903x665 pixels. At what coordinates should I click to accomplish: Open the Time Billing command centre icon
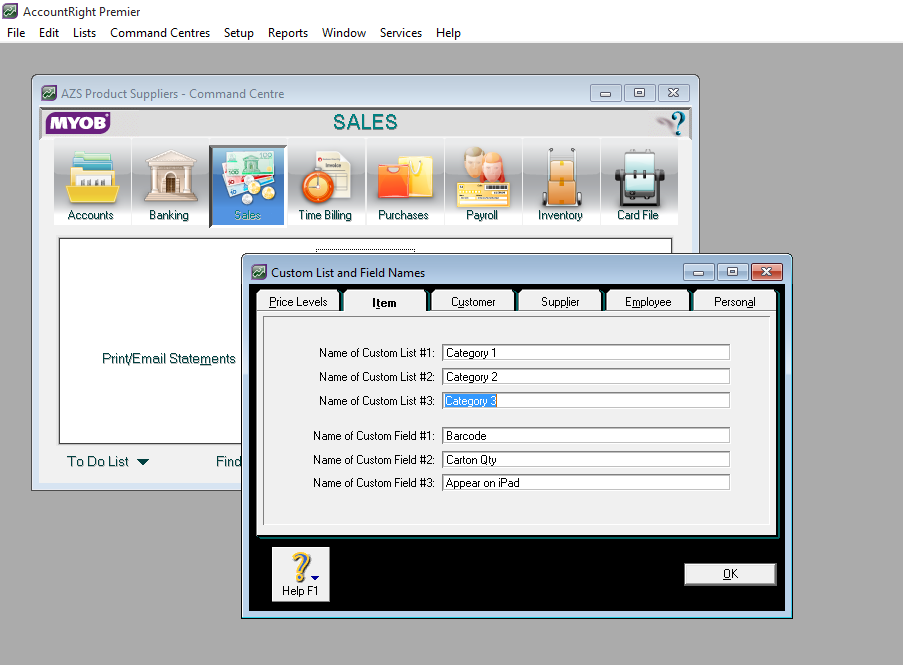[325, 183]
